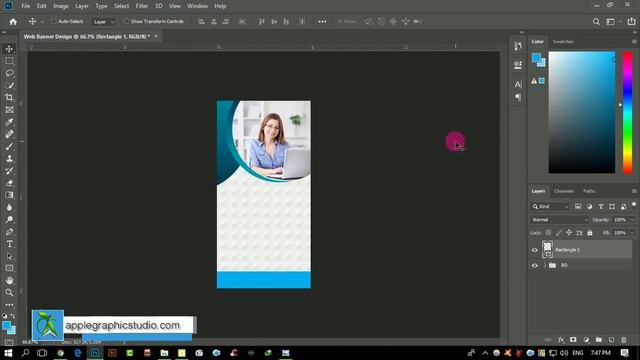The height and width of the screenshot is (360, 640).
Task: Select the Eraser tool
Action: tap(9, 183)
